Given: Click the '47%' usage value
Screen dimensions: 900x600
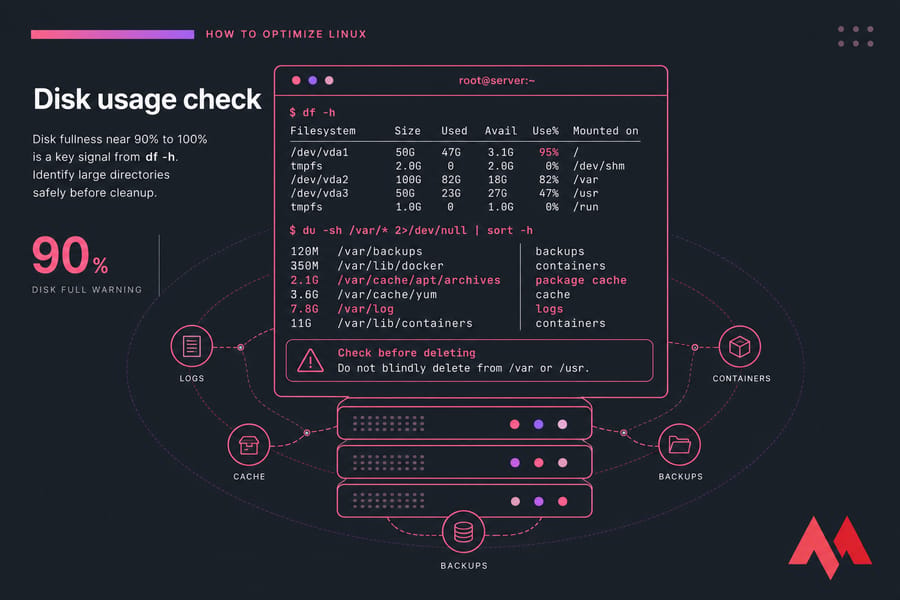Looking at the screenshot, I should 549,193.
